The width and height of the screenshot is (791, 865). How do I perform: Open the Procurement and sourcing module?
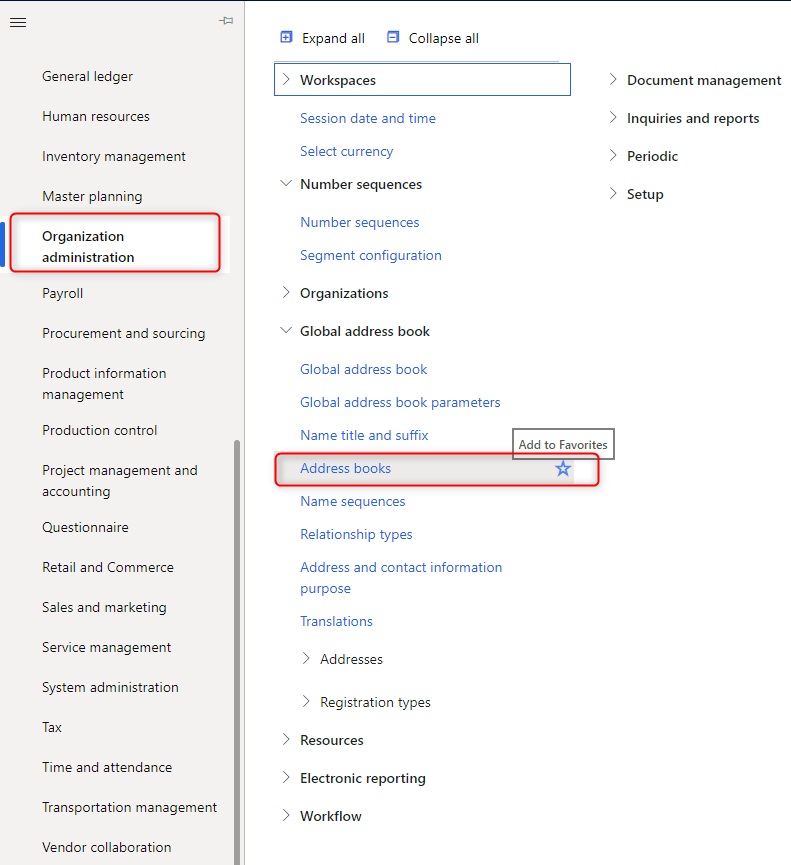pyautogui.click(x=123, y=333)
